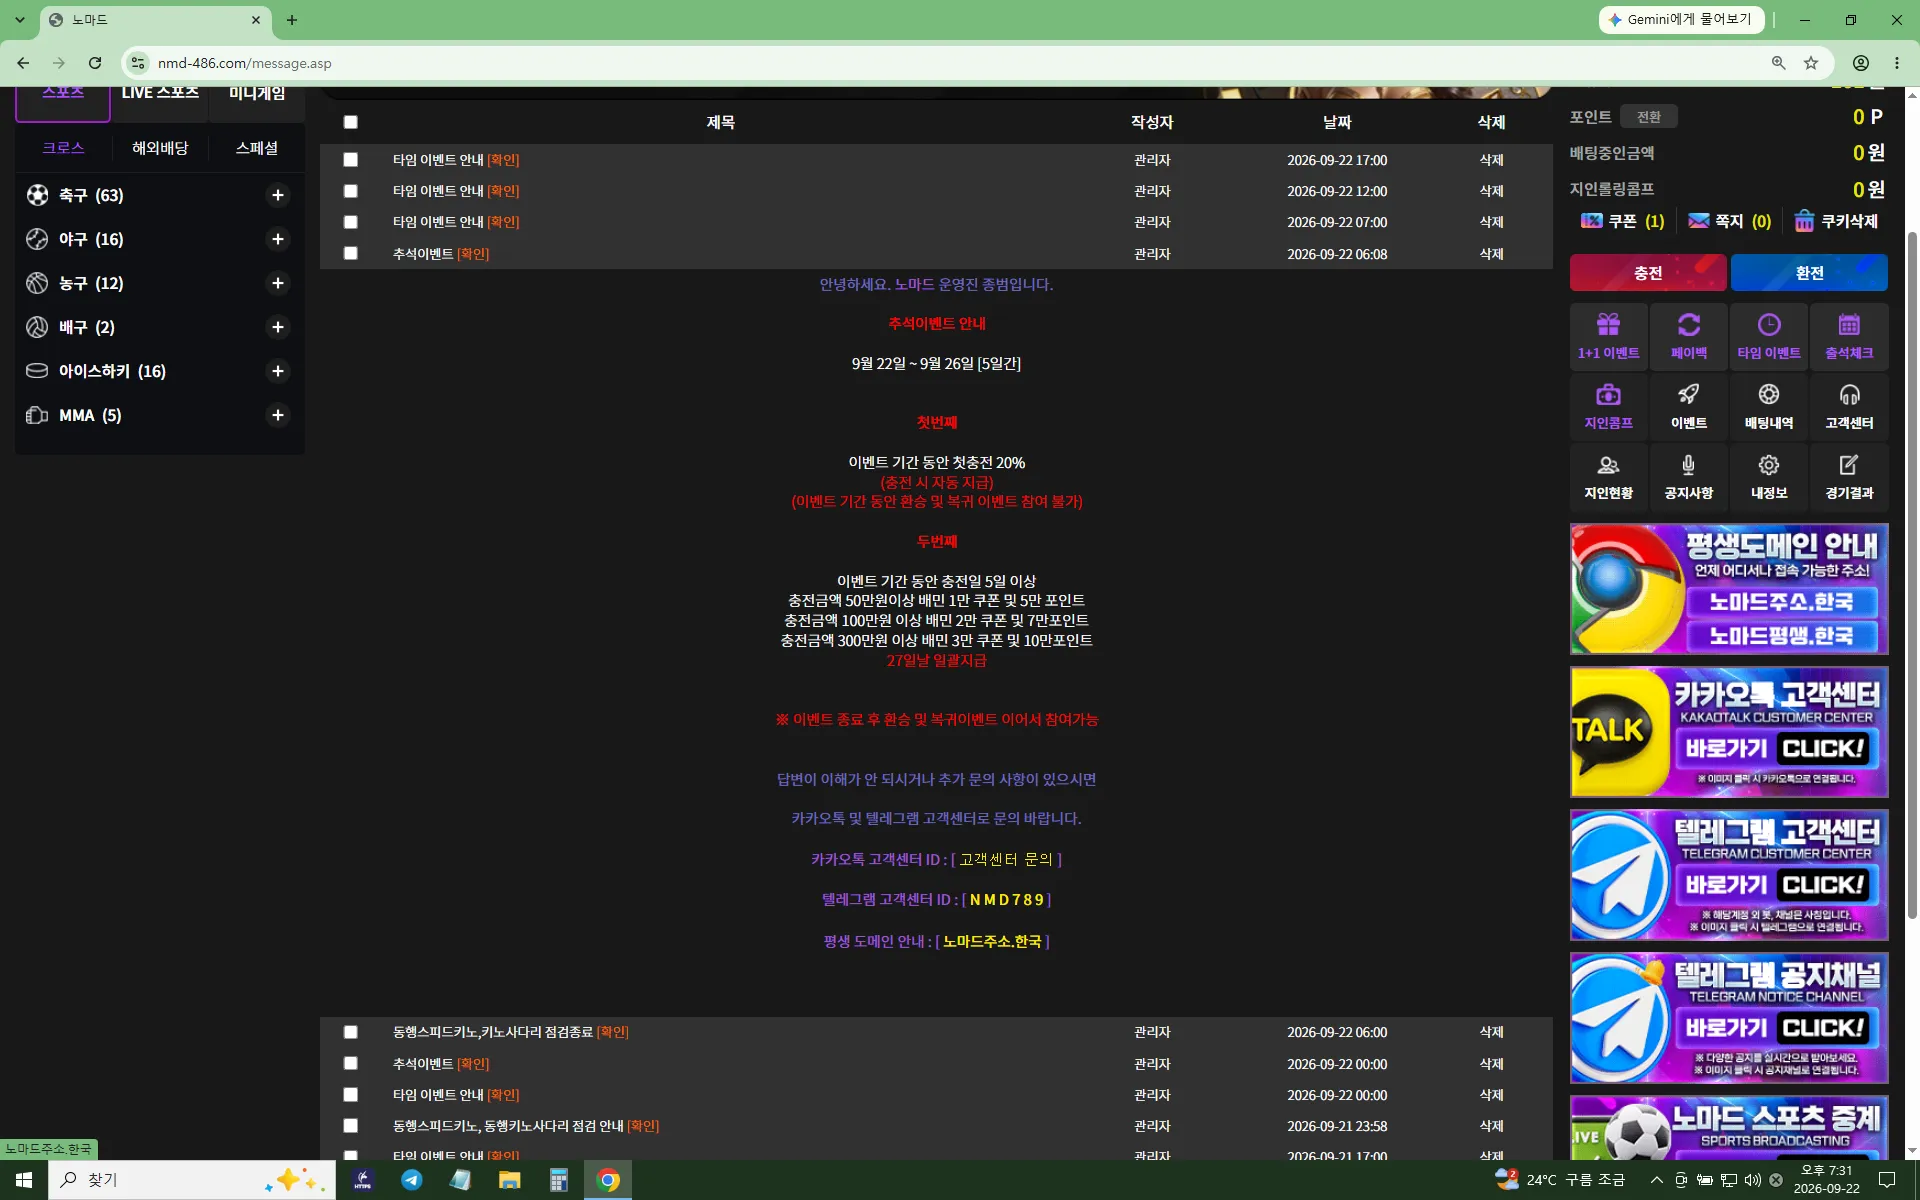The image size is (1920, 1200).
Task: Switch to the 스페셜 tab
Action: click(x=257, y=148)
